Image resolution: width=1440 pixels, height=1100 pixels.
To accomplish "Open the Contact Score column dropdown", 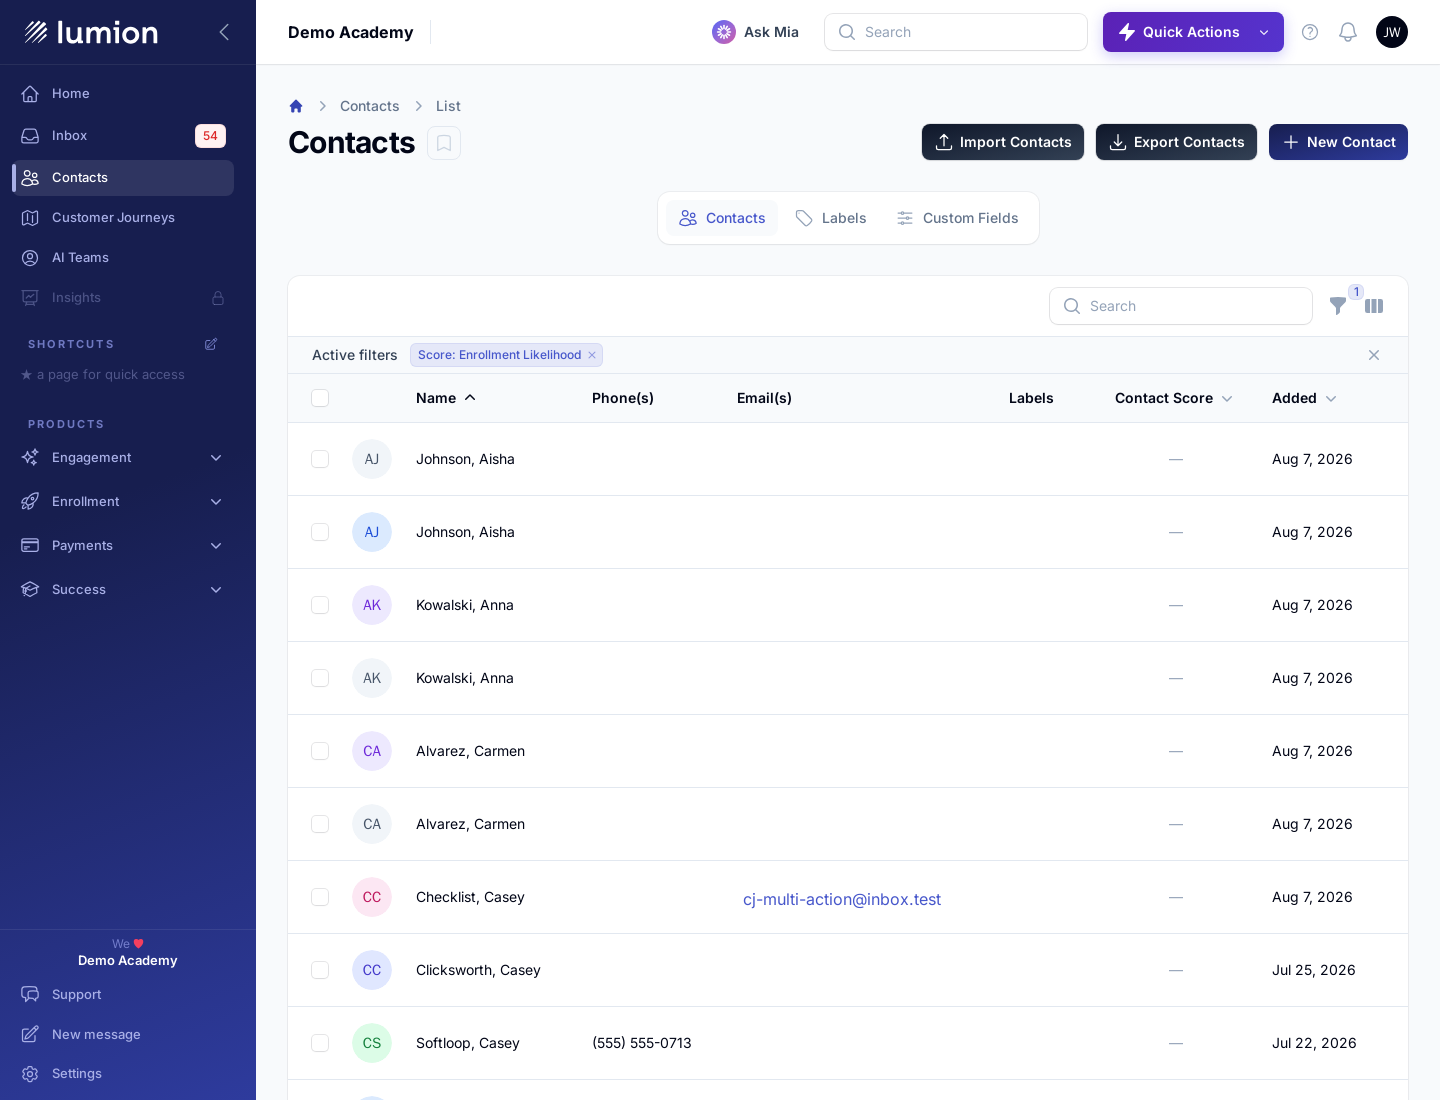I will (1227, 398).
